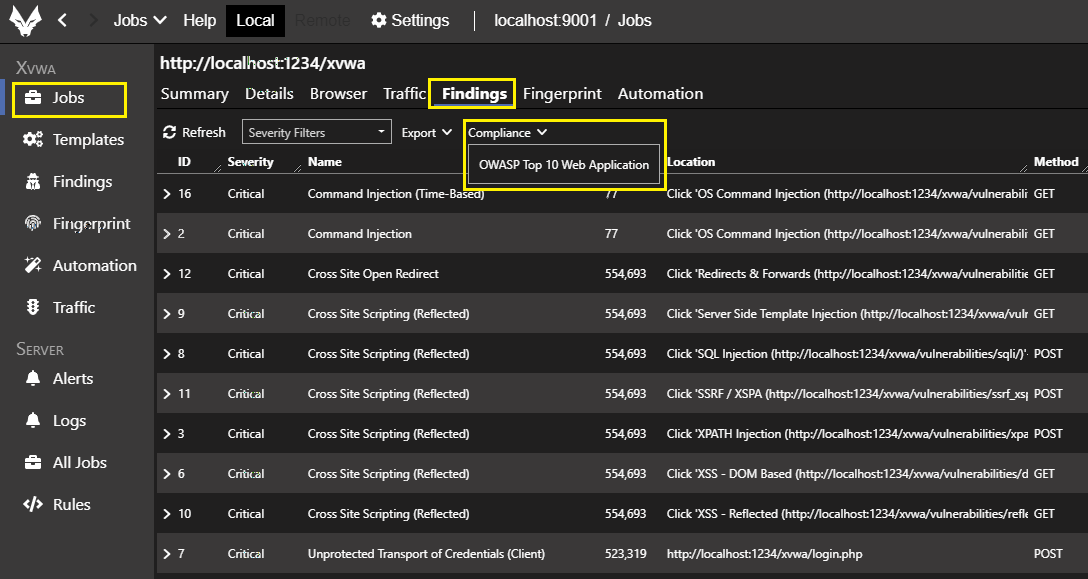Click the Settings gear icon

coord(378,20)
